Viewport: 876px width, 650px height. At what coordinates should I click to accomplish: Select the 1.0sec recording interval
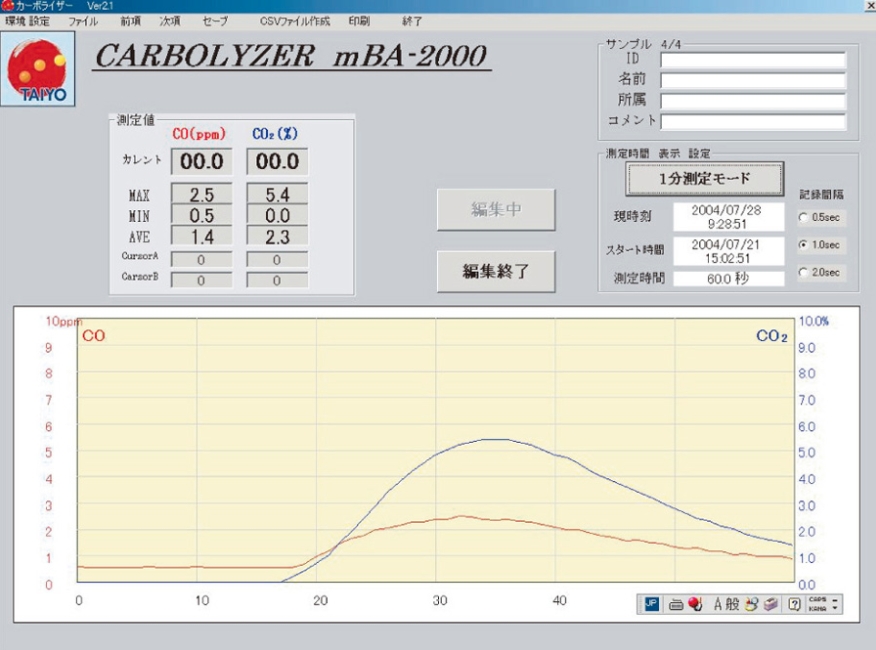[x=804, y=245]
